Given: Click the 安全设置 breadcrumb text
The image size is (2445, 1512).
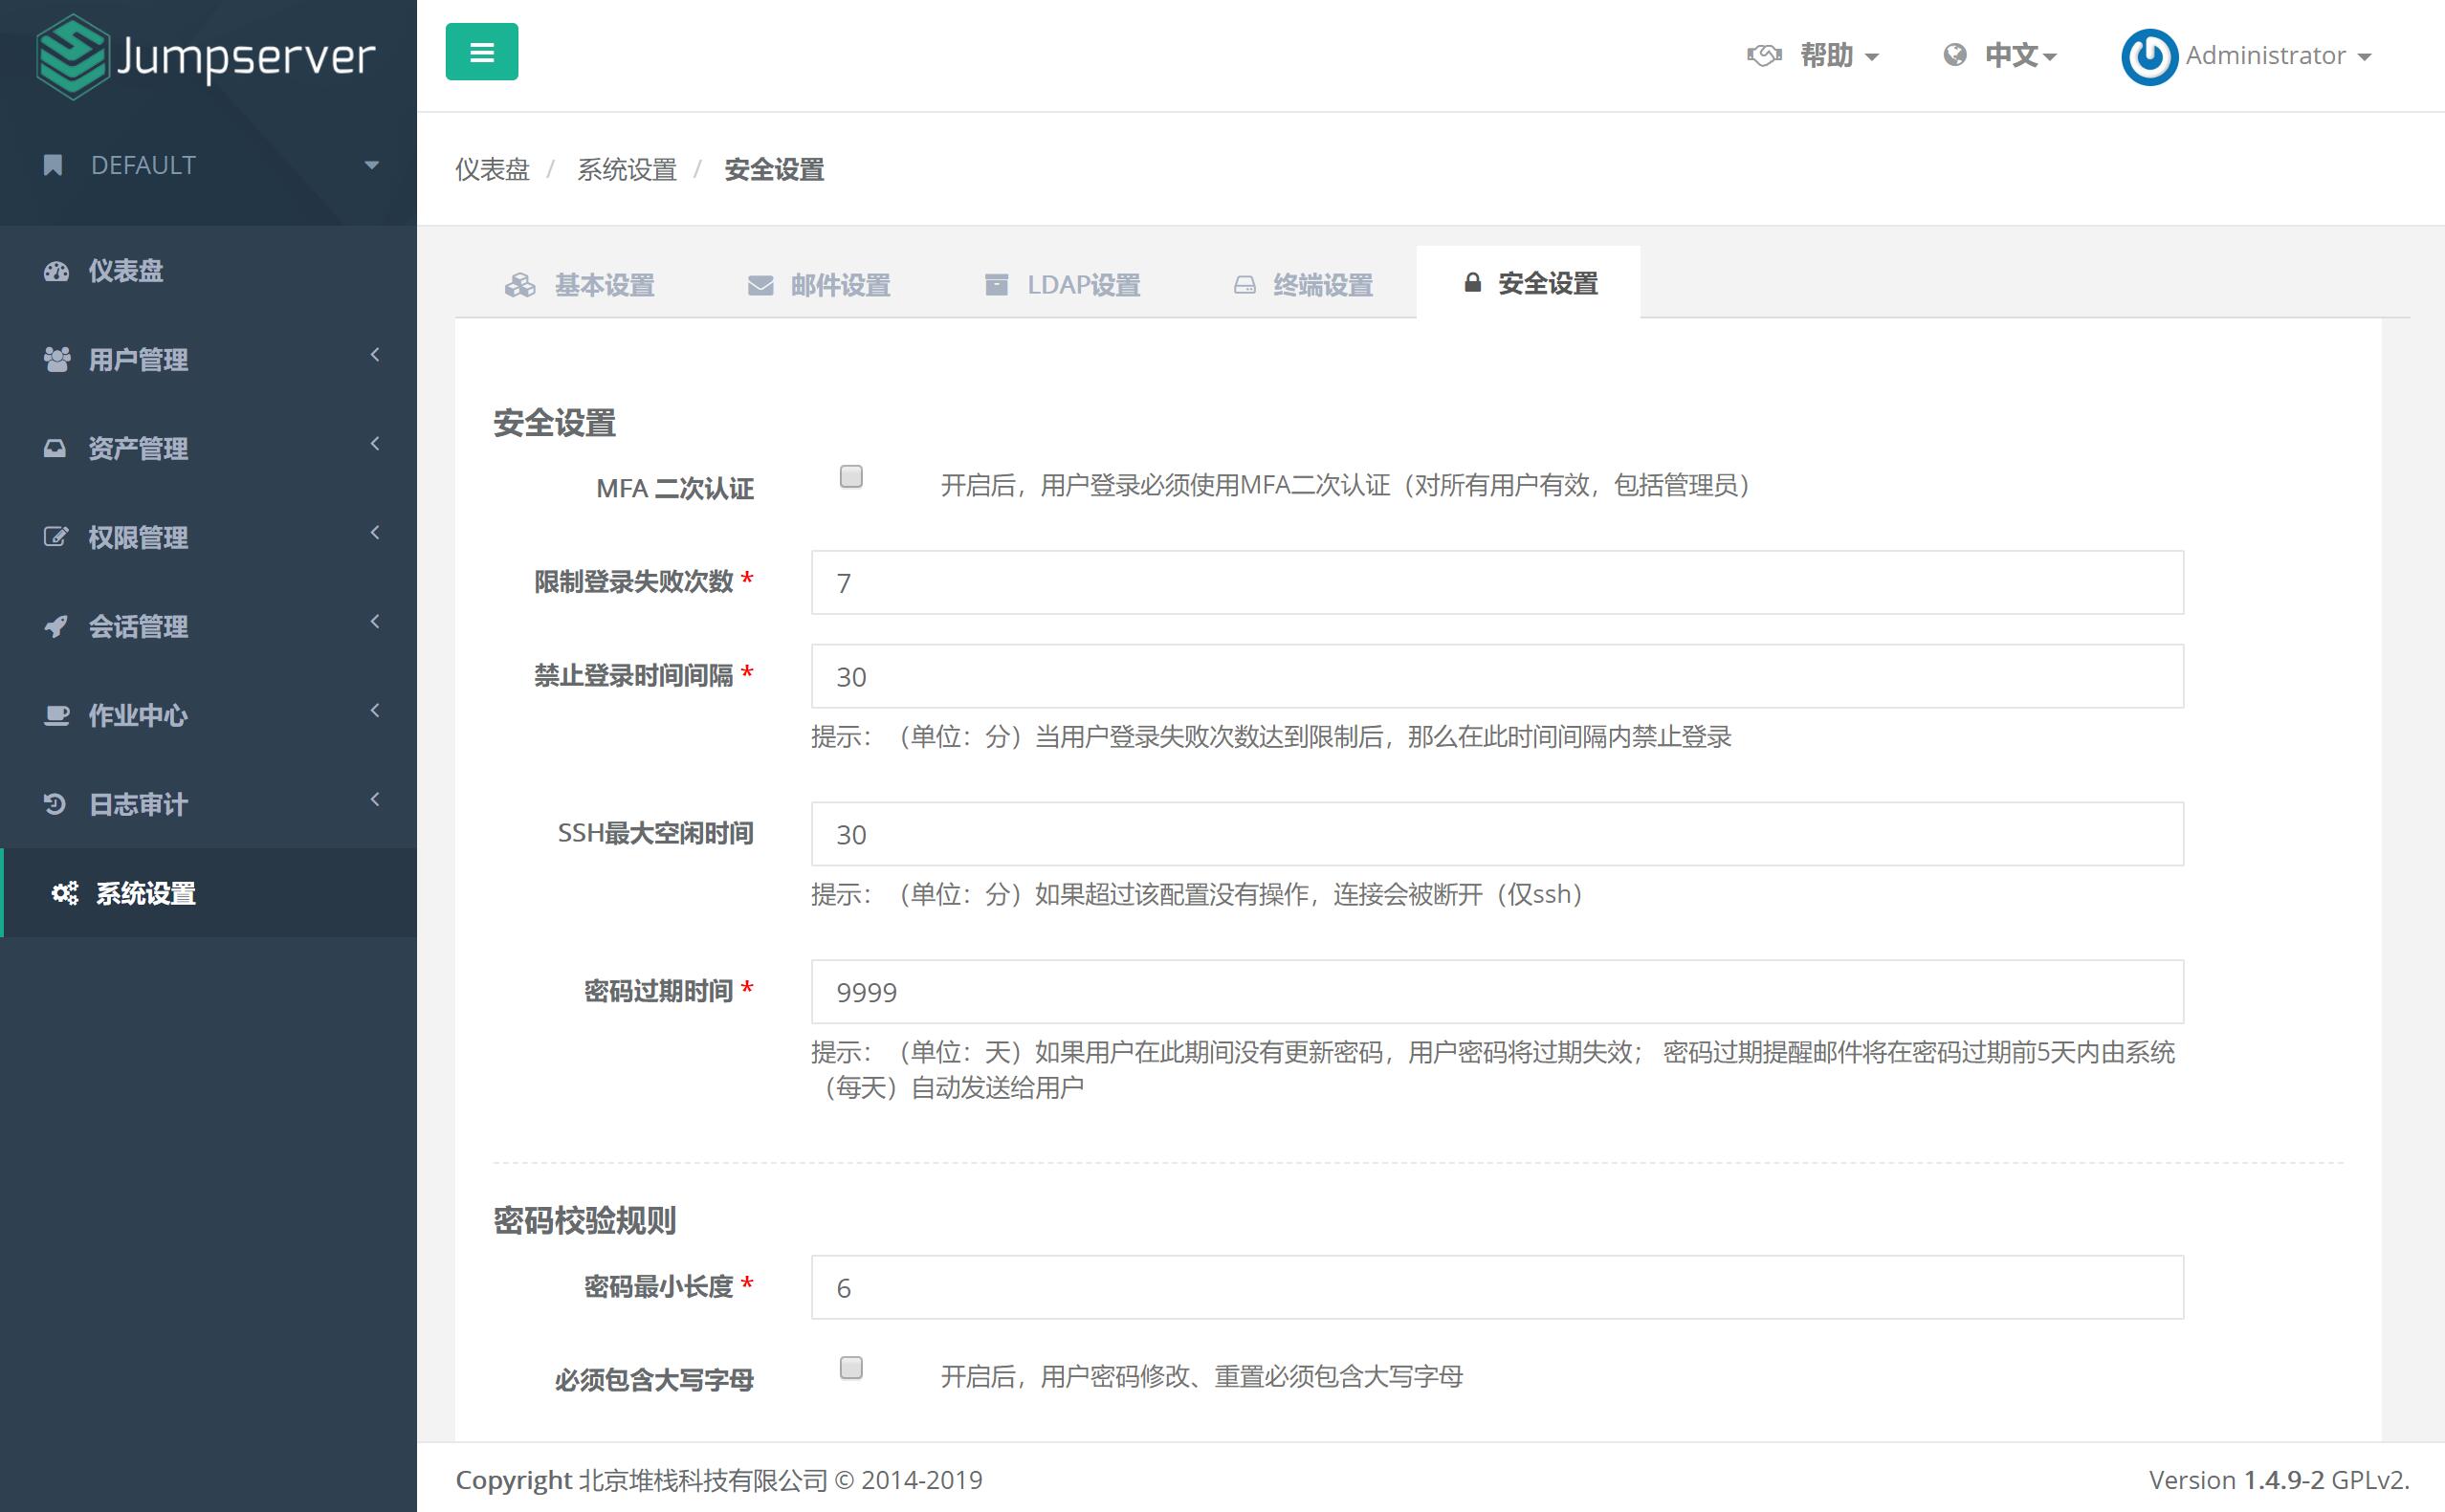Looking at the screenshot, I should [774, 169].
